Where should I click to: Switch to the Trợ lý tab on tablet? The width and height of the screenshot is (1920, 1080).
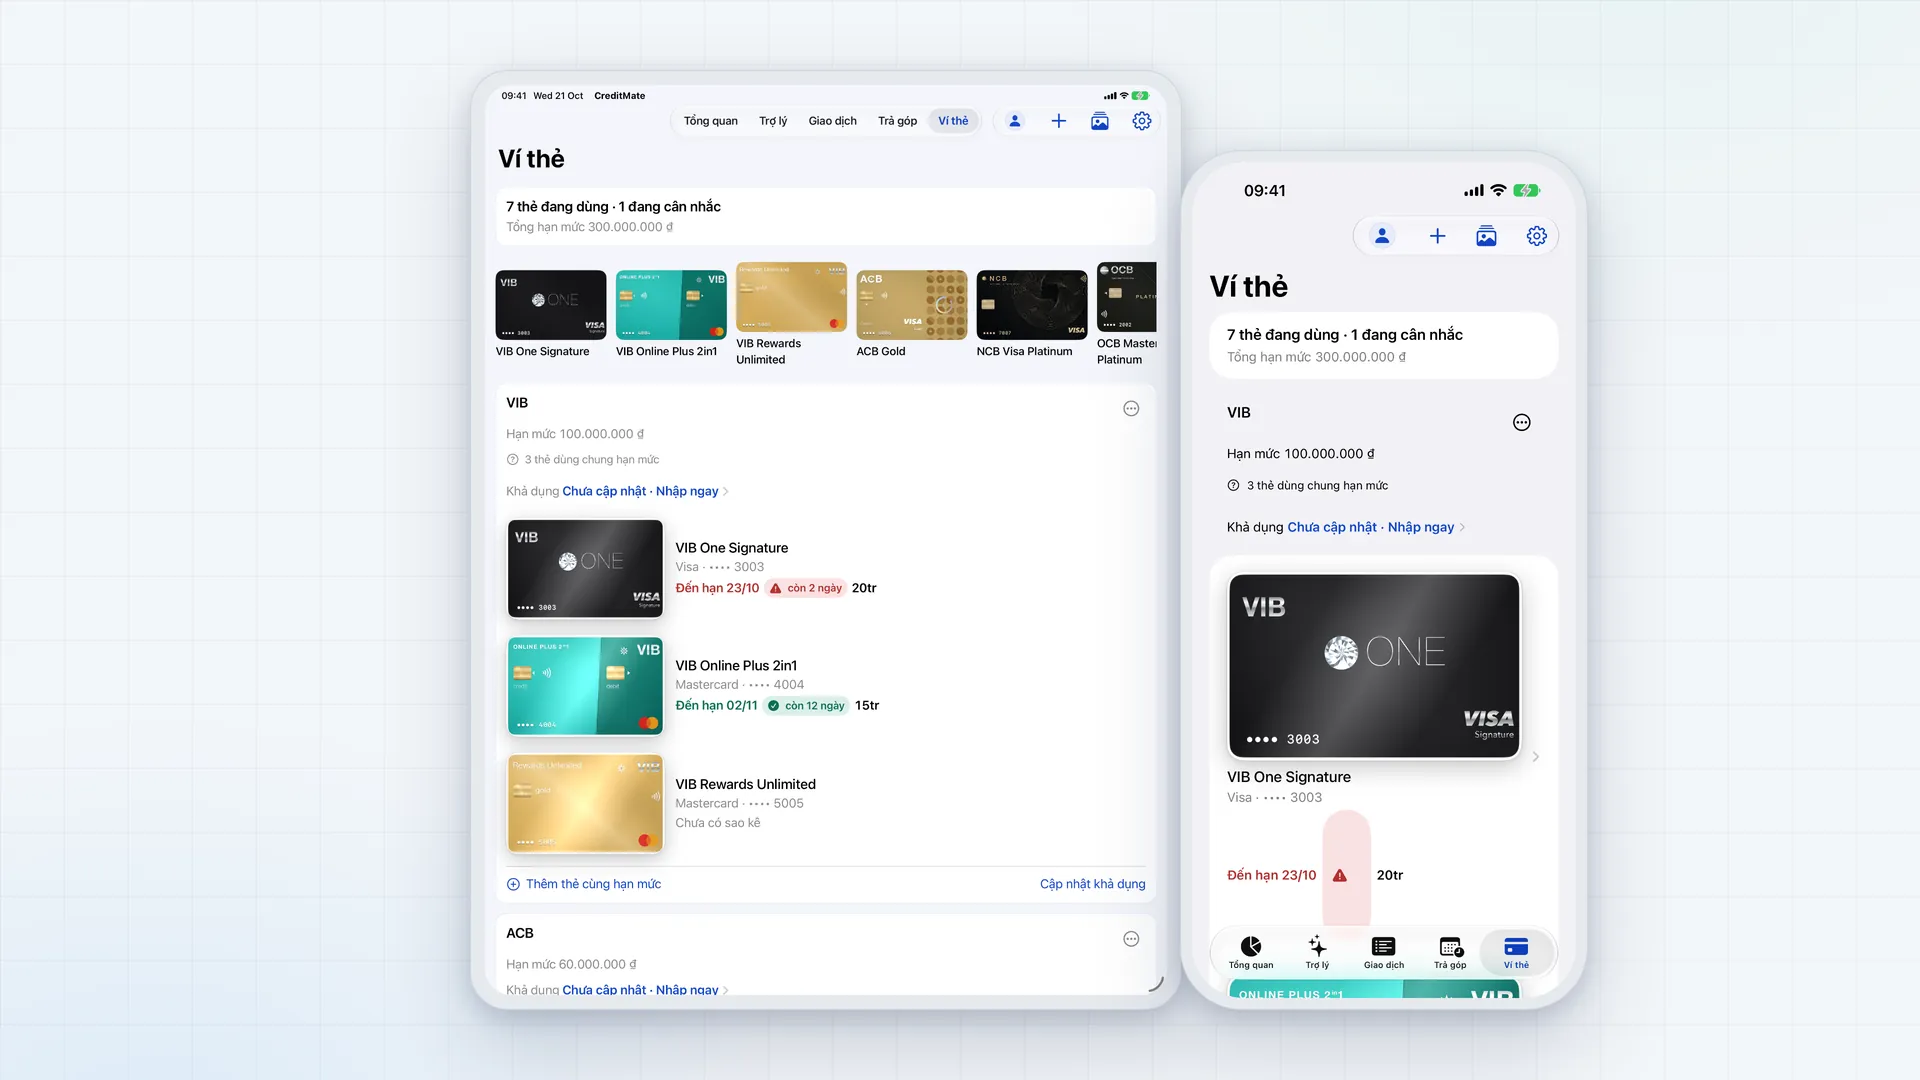pyautogui.click(x=773, y=121)
